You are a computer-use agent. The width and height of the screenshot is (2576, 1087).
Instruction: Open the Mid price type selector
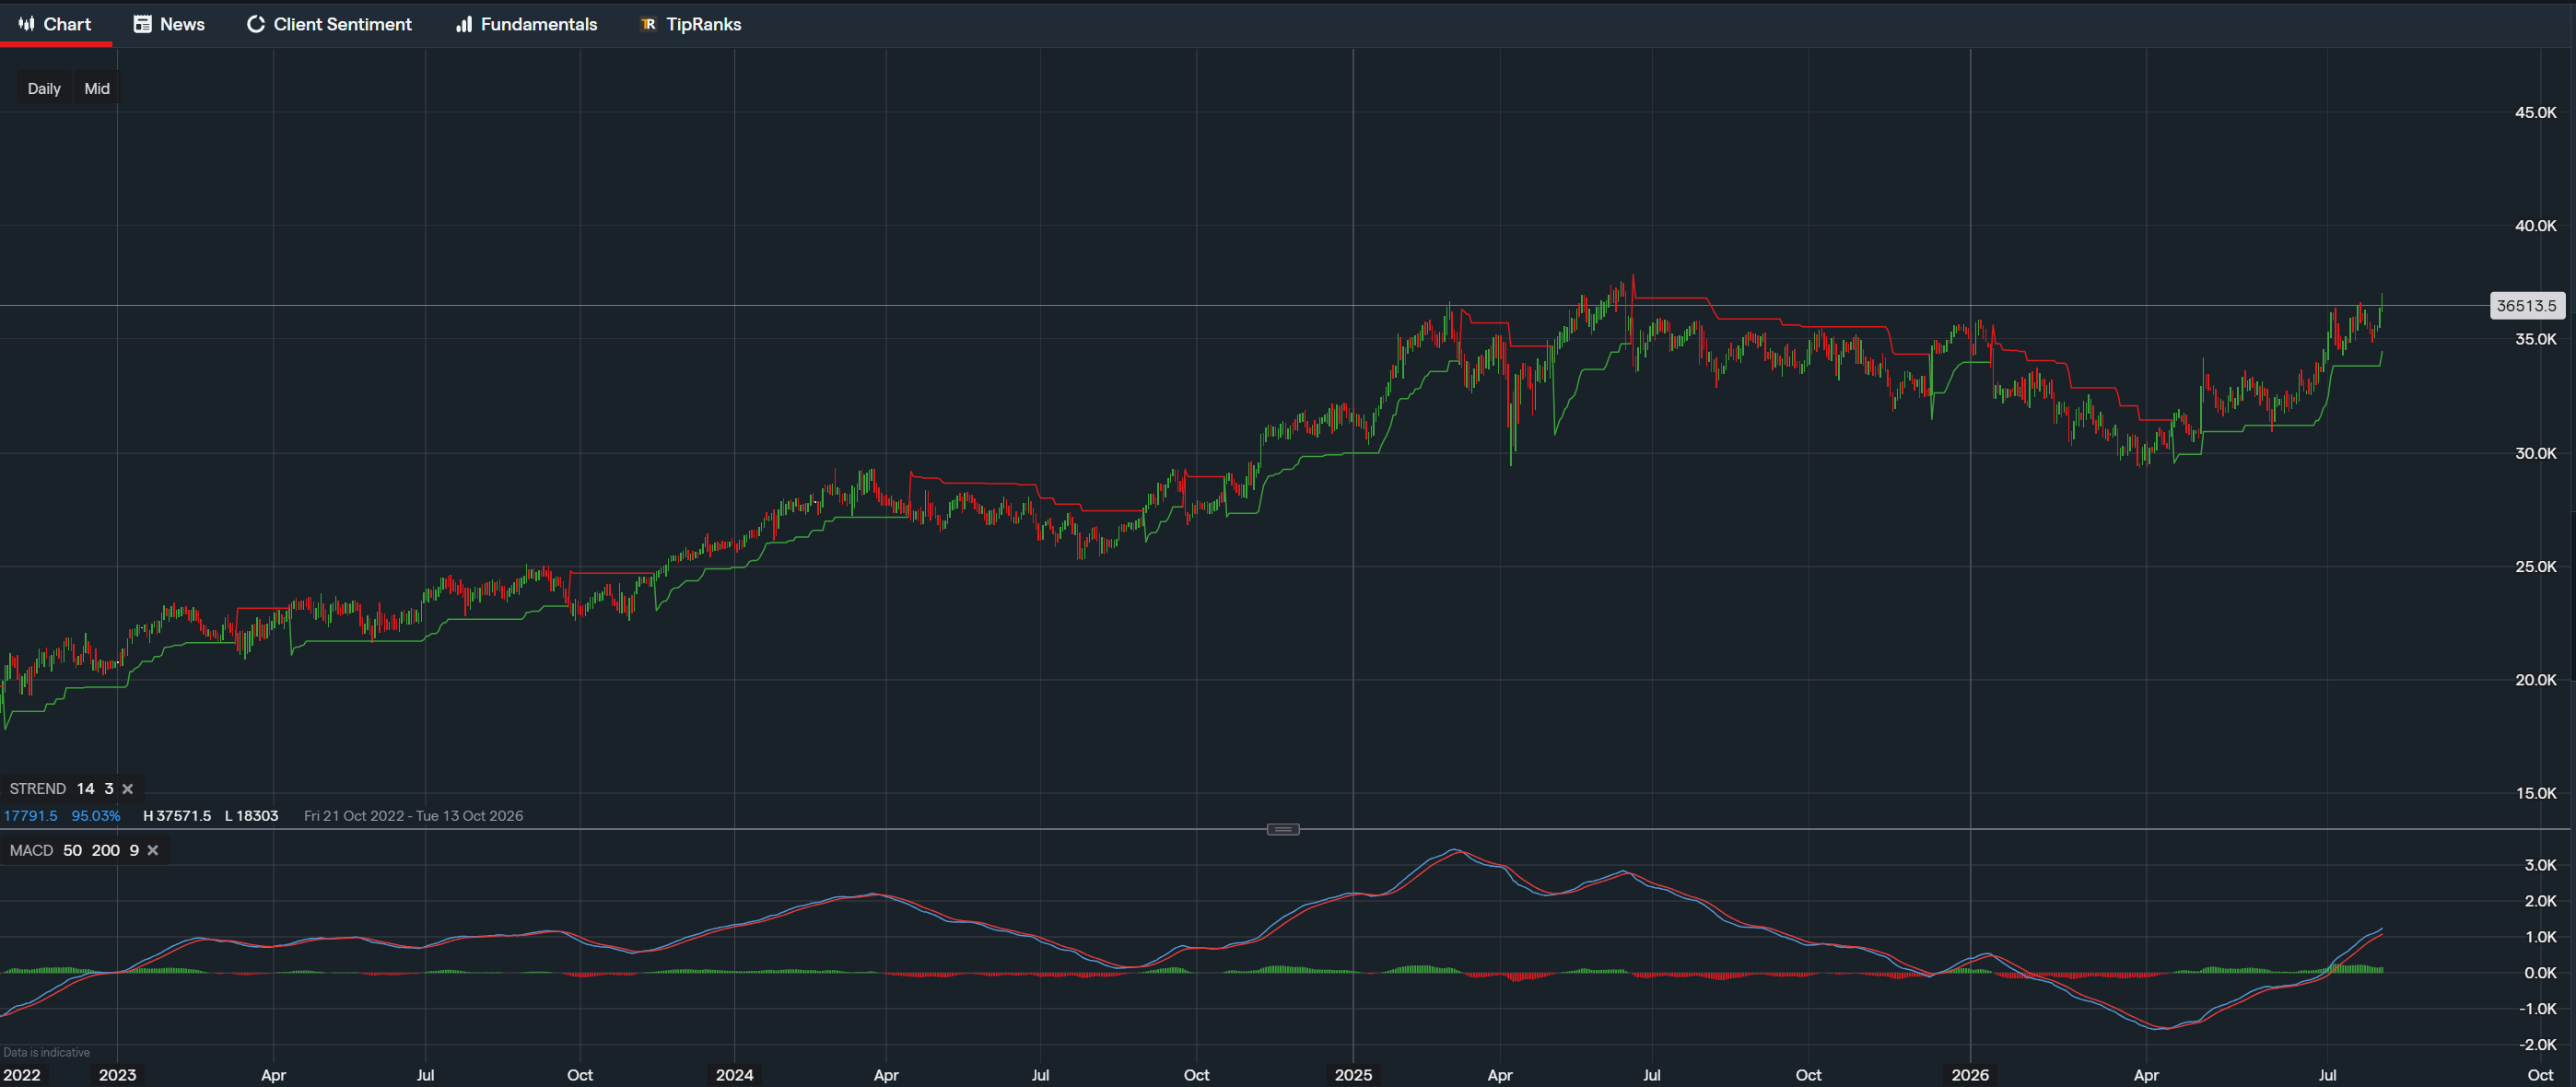click(97, 88)
